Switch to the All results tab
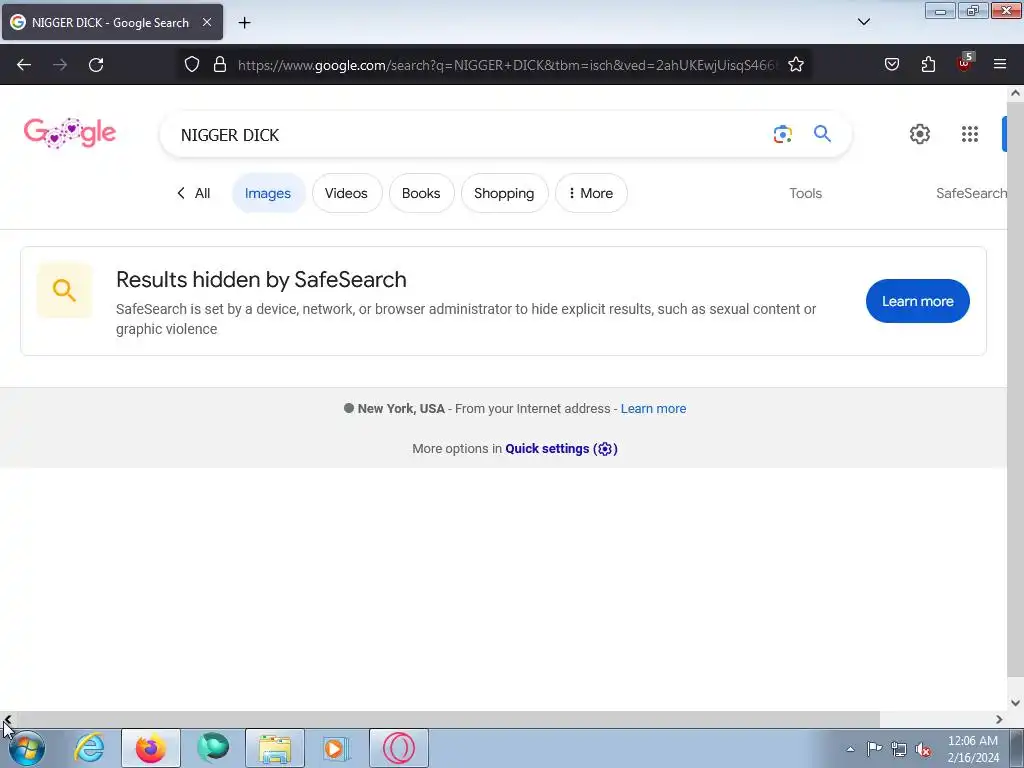Viewport: 1024px width, 768px height. [x=193, y=193]
